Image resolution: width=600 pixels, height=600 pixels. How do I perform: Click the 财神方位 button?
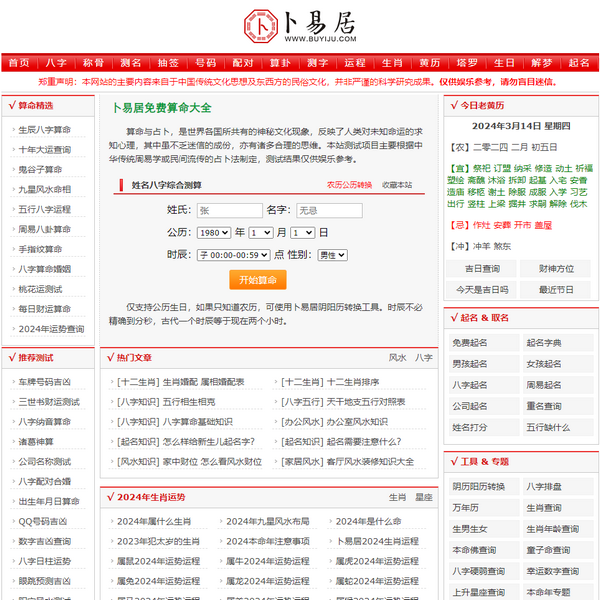tap(556, 268)
